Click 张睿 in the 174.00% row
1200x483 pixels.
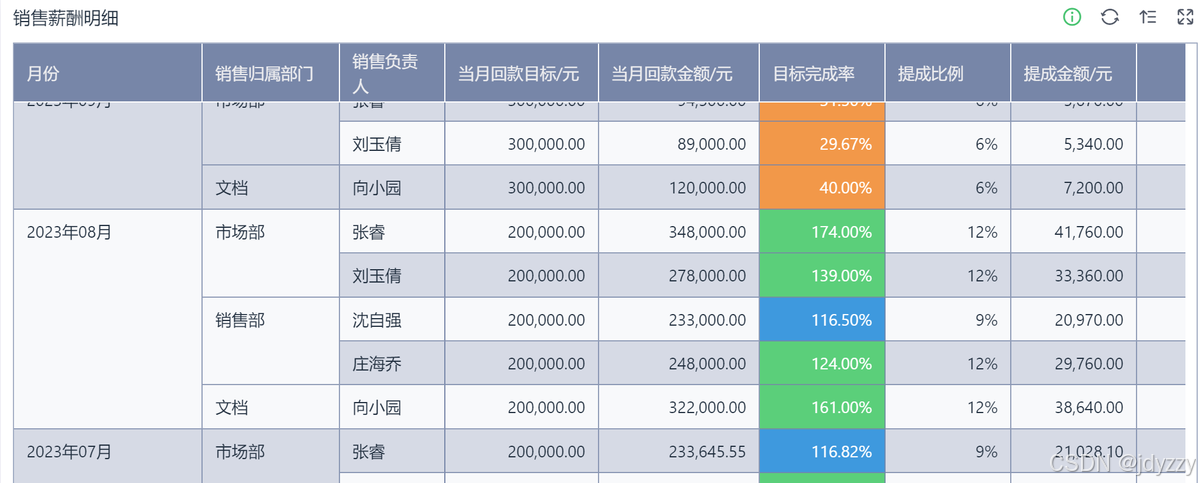pyautogui.click(x=392, y=232)
